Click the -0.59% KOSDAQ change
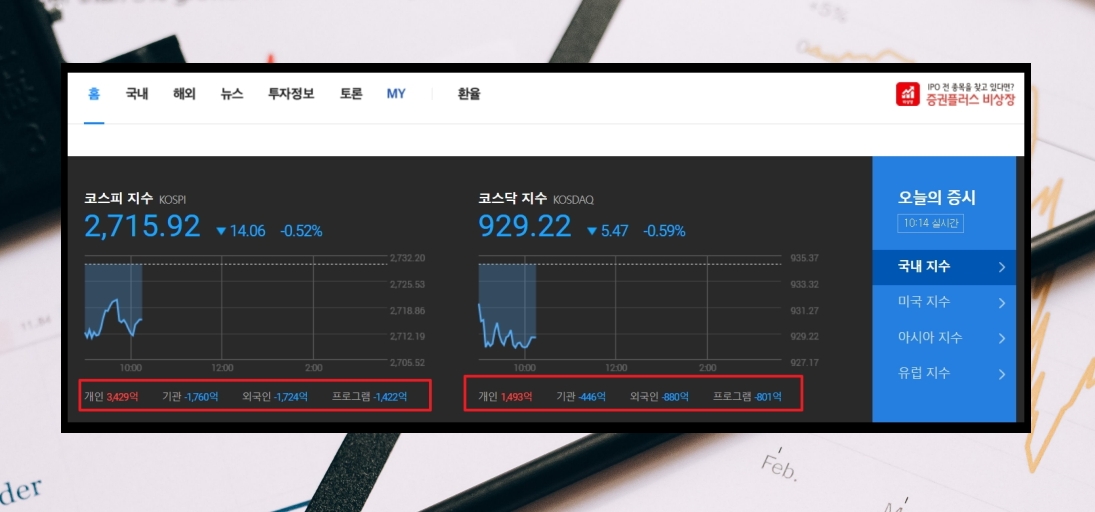 pos(664,231)
